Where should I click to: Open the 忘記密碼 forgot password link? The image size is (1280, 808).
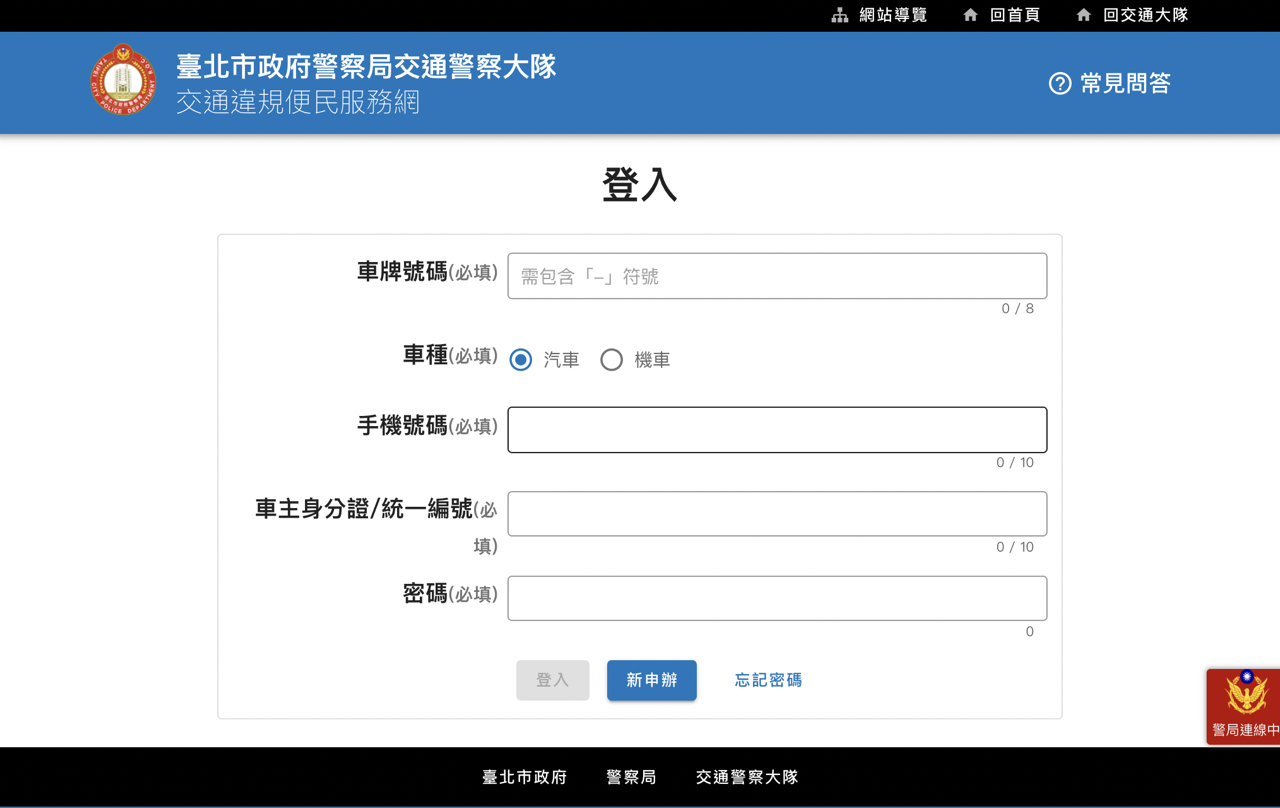[768, 680]
